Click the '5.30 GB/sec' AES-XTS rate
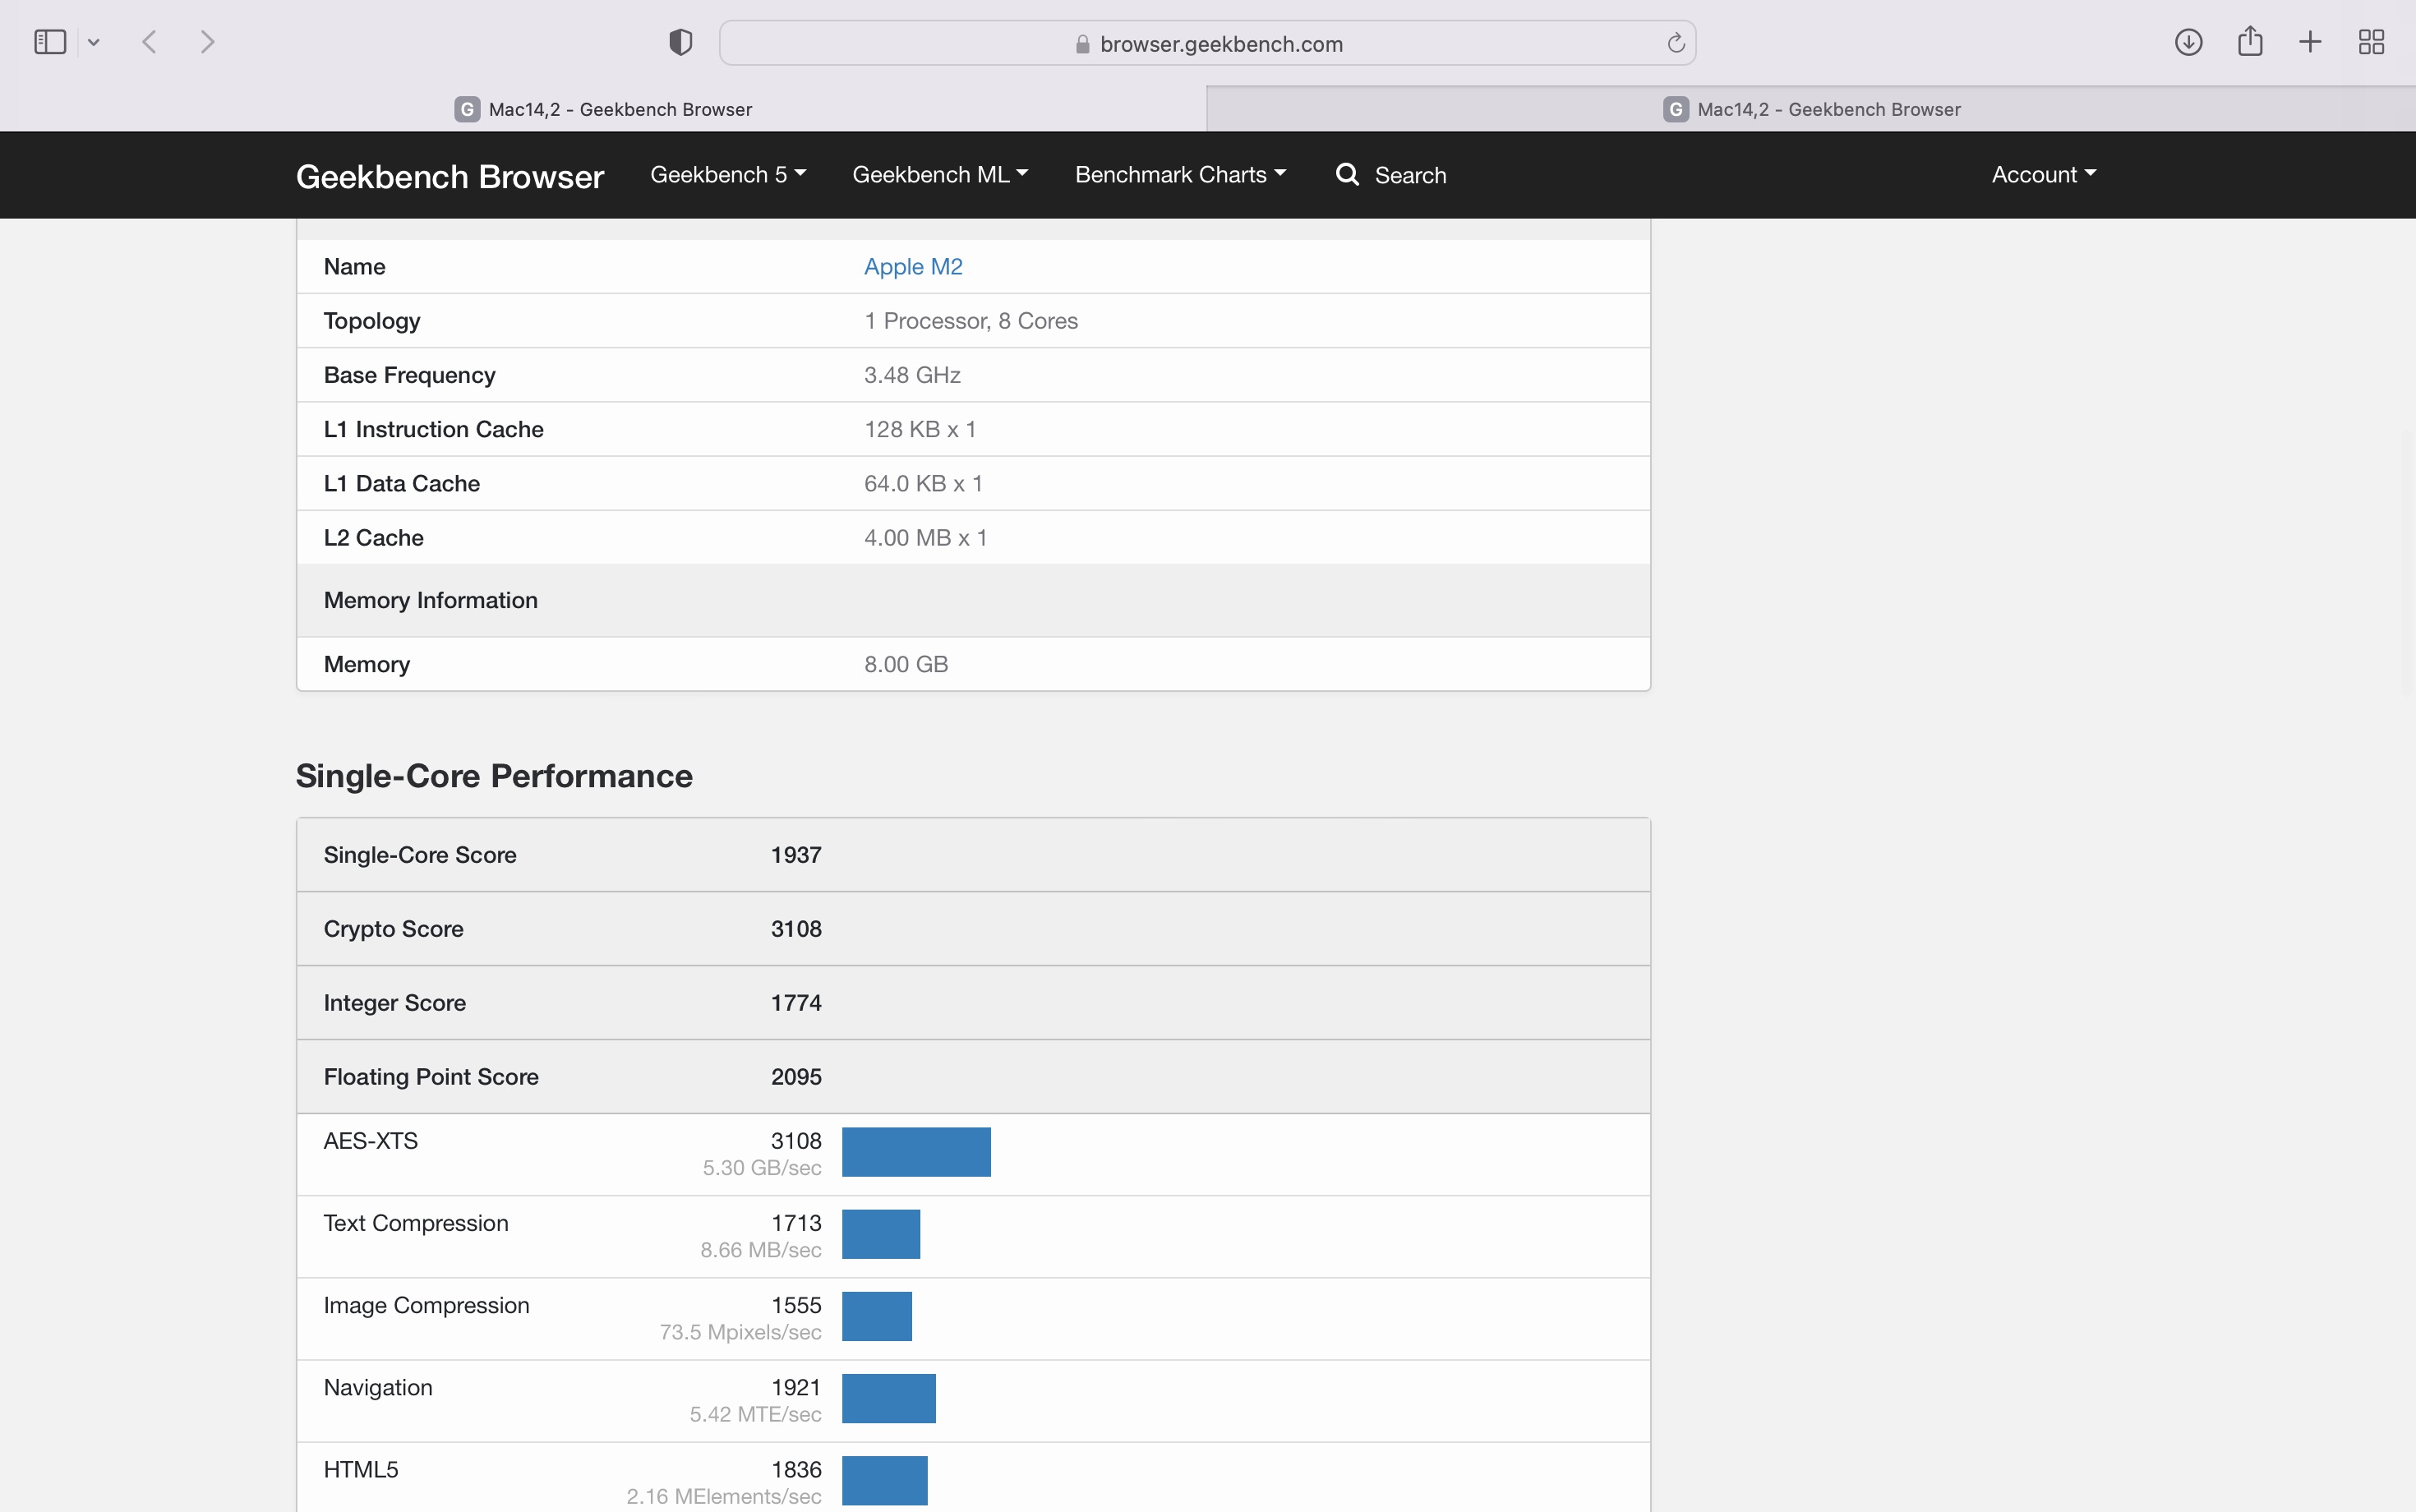This screenshot has width=2416, height=1512. click(762, 1168)
